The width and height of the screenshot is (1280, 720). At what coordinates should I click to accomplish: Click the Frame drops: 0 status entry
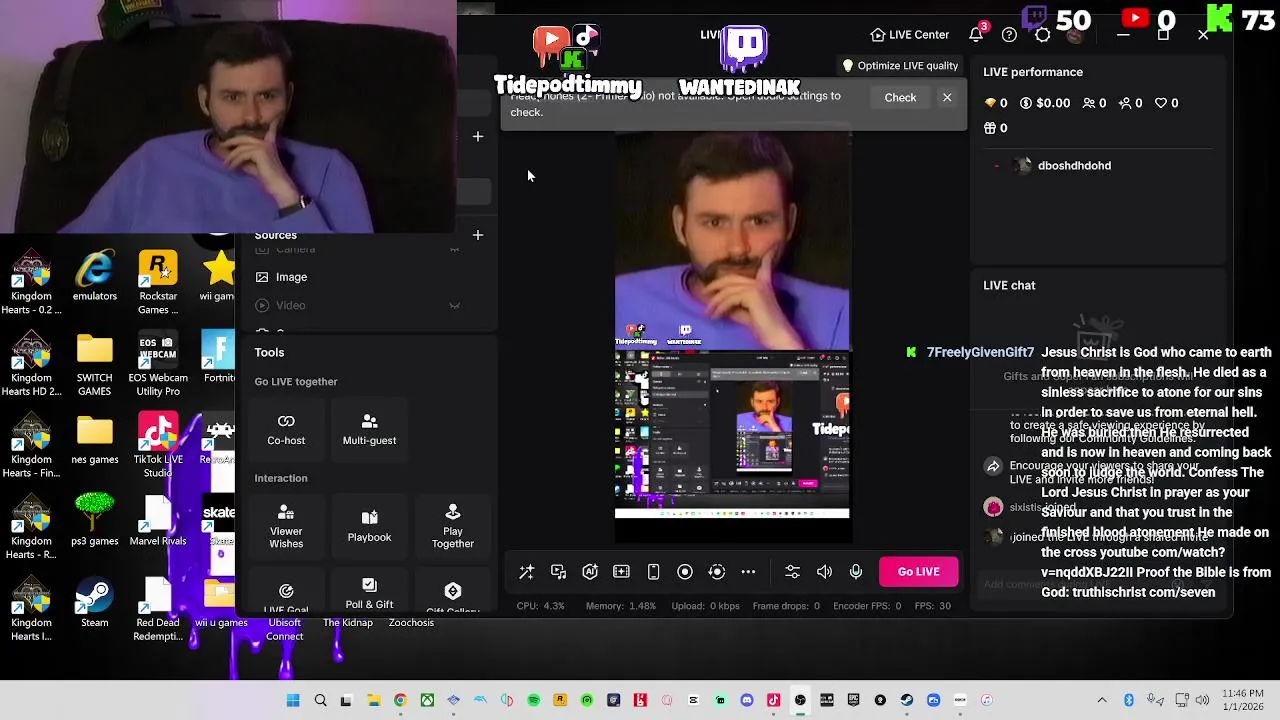(786, 606)
